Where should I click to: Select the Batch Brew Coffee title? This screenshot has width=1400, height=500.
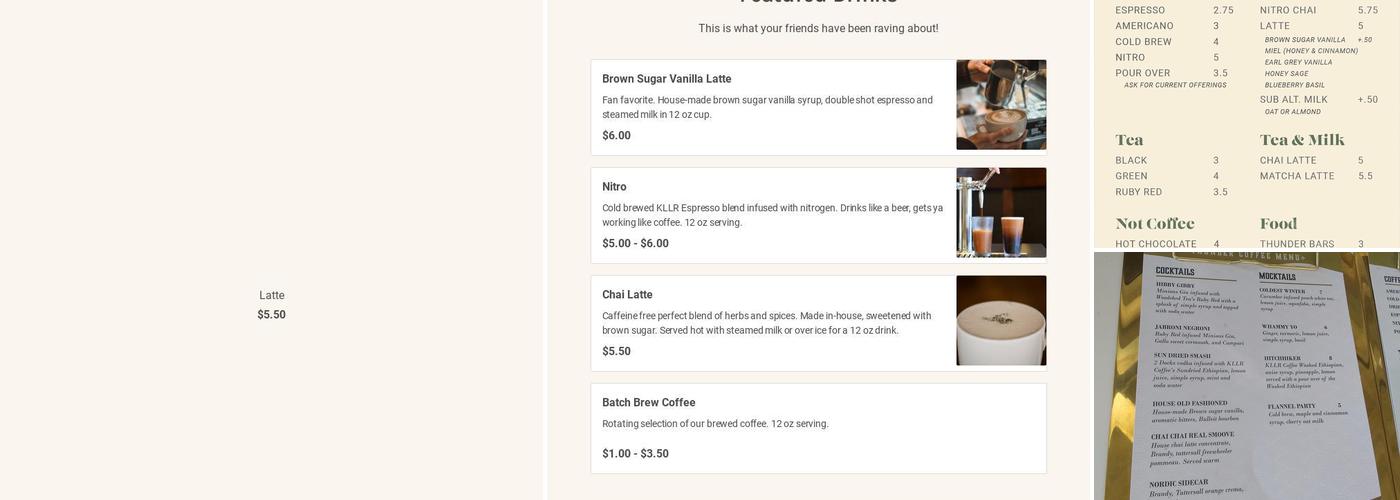[x=648, y=403]
